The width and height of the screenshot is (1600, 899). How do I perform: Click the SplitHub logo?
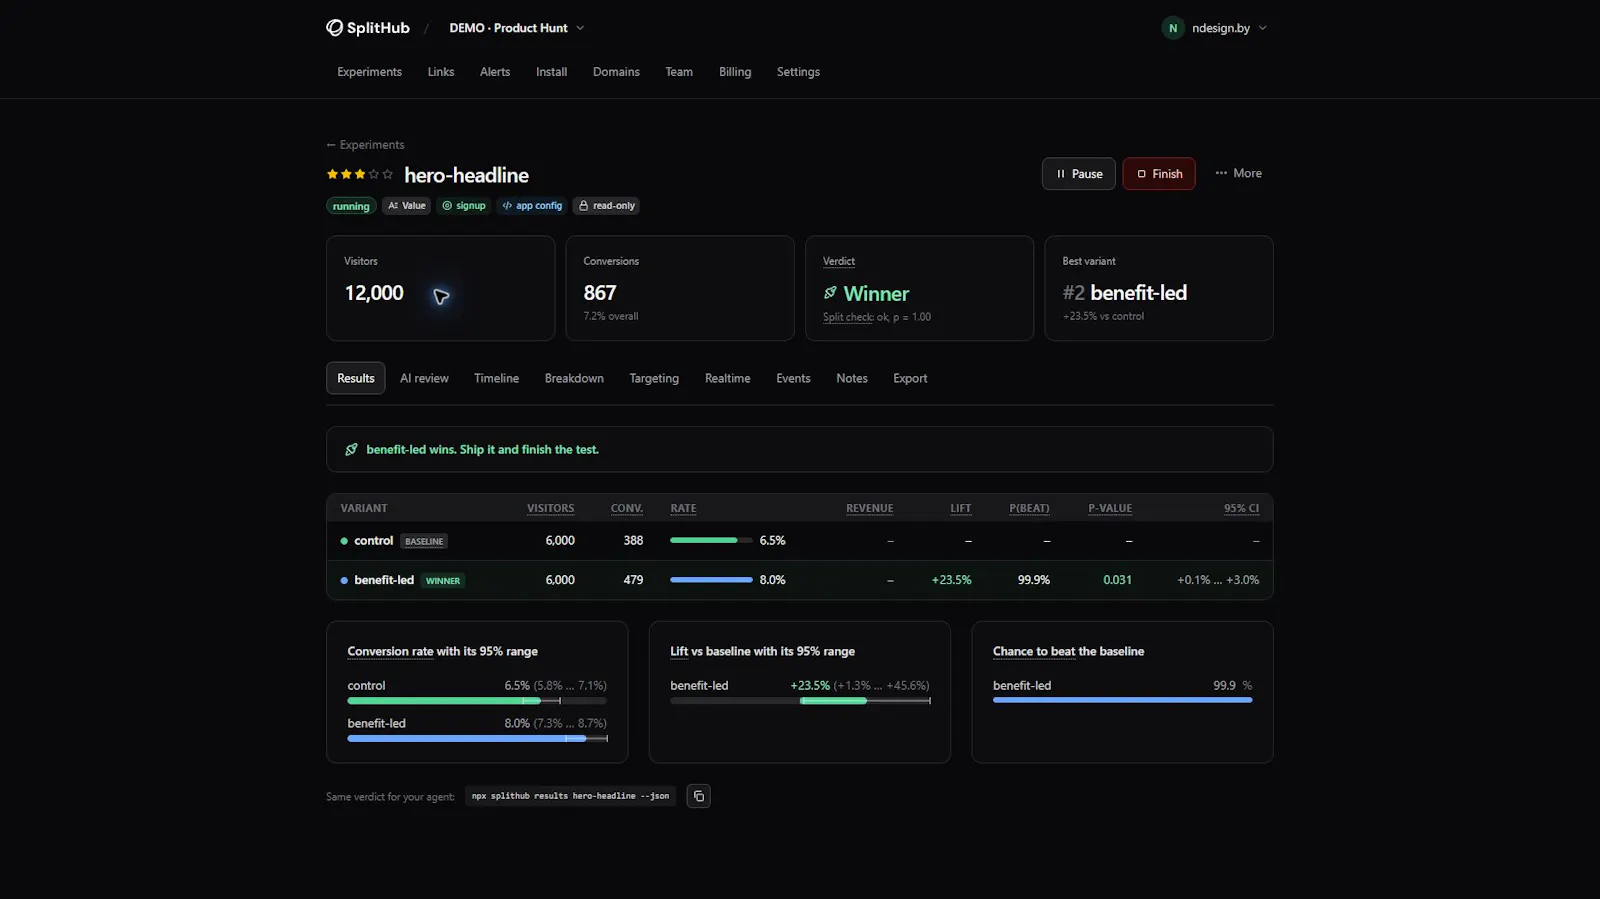368,28
